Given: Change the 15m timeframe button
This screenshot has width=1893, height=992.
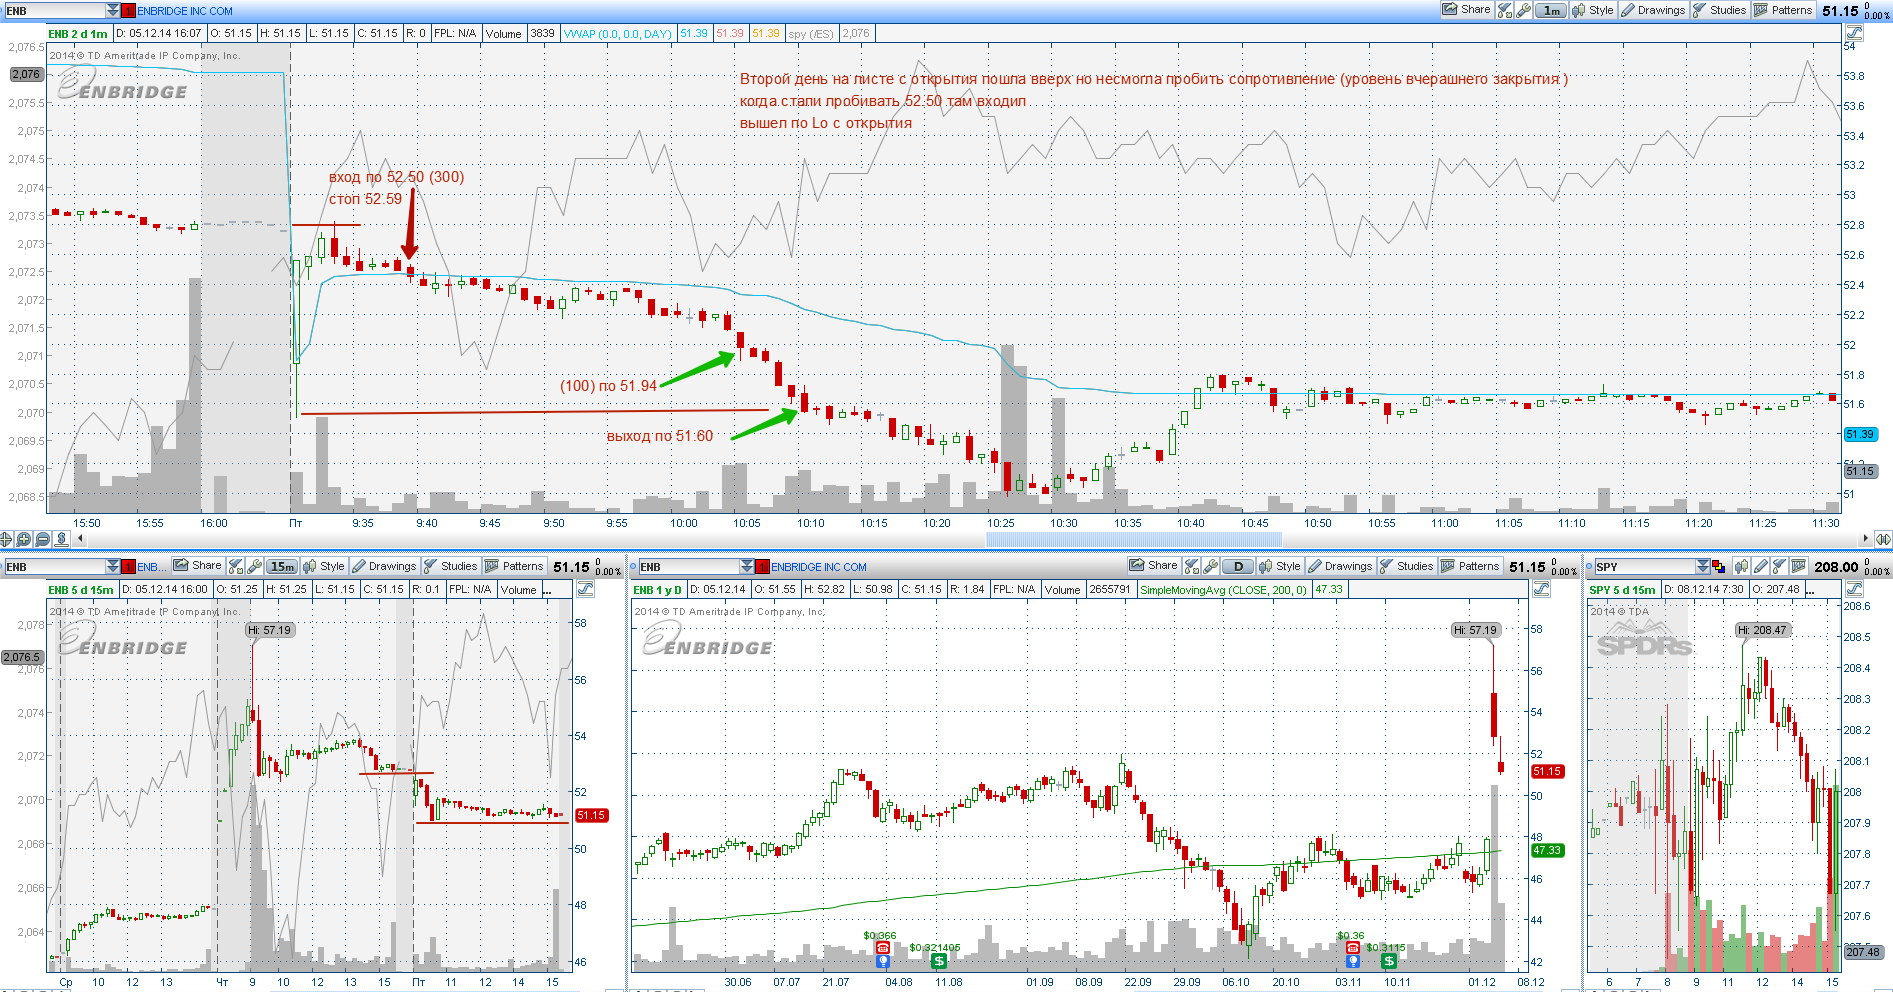Looking at the screenshot, I should (282, 566).
